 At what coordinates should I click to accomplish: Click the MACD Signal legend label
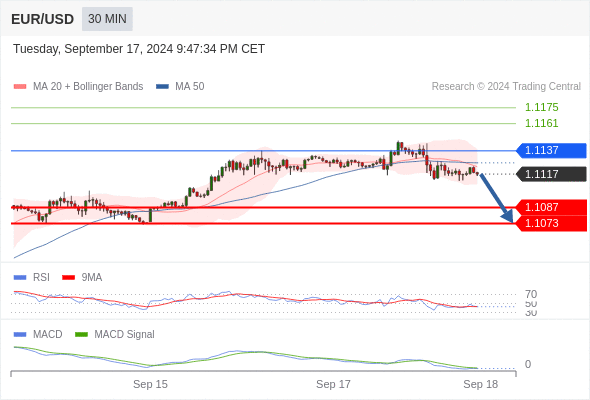coord(125,335)
